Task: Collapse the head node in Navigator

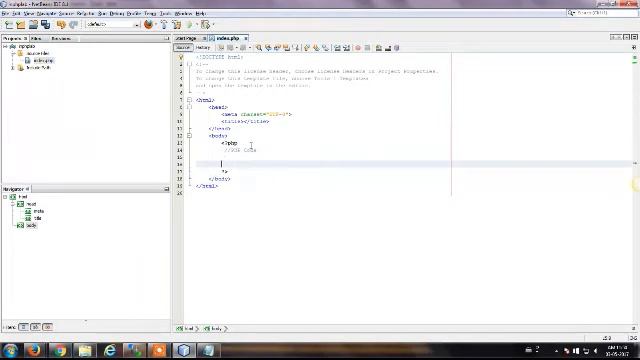Action: (13, 204)
